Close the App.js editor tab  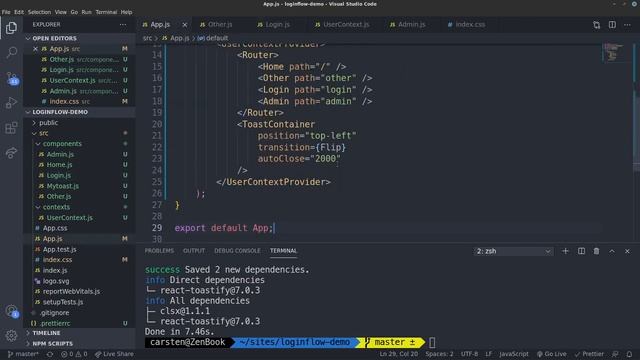(185, 25)
